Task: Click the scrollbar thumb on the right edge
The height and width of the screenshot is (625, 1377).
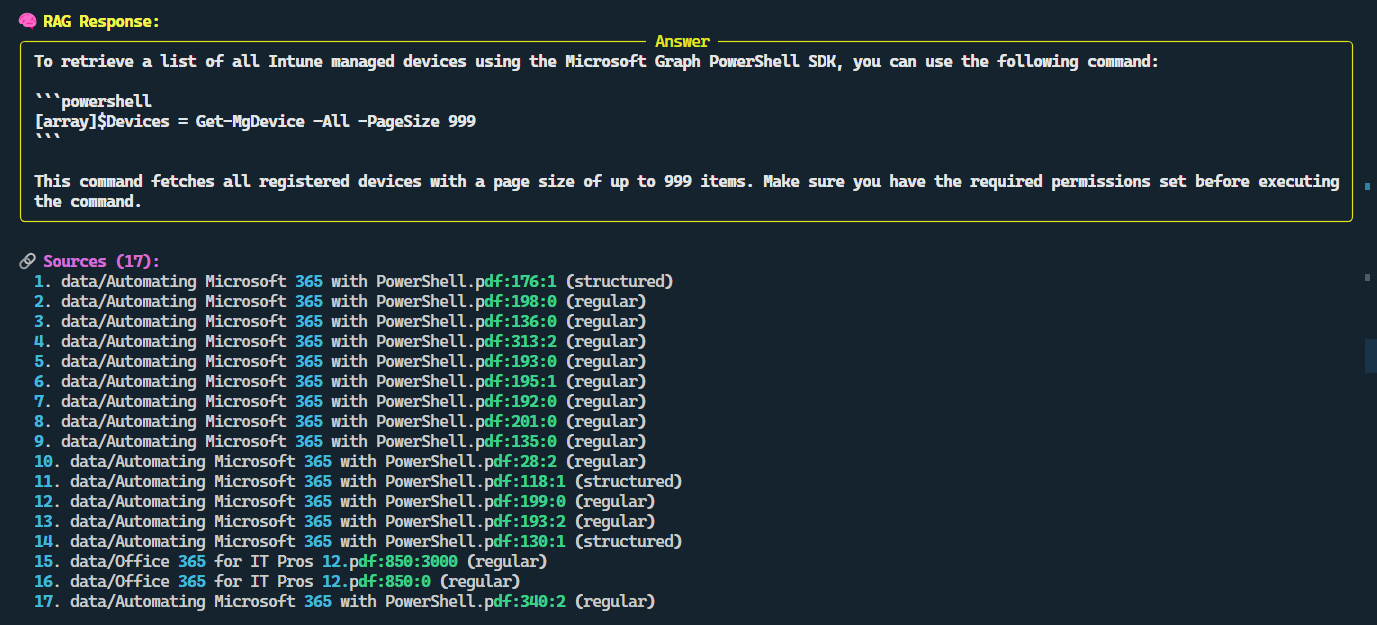Action: tap(1370, 356)
